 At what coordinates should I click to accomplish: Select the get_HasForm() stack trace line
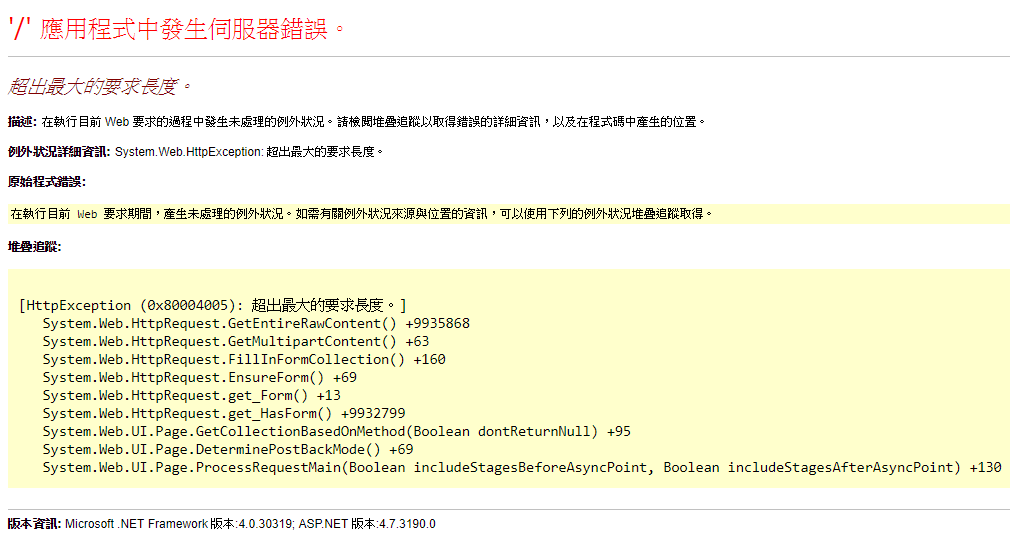coord(223,414)
